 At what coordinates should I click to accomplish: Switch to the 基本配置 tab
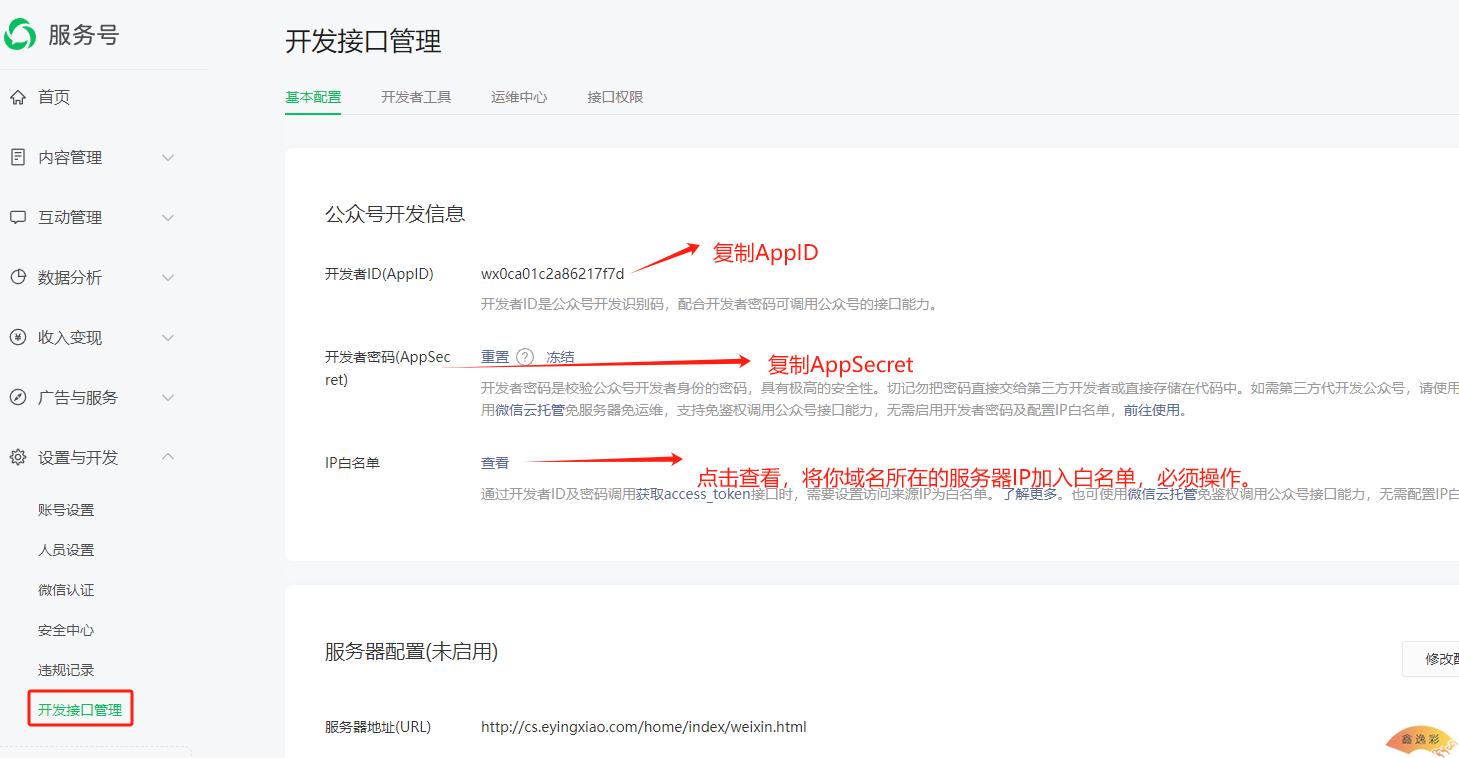[x=313, y=97]
